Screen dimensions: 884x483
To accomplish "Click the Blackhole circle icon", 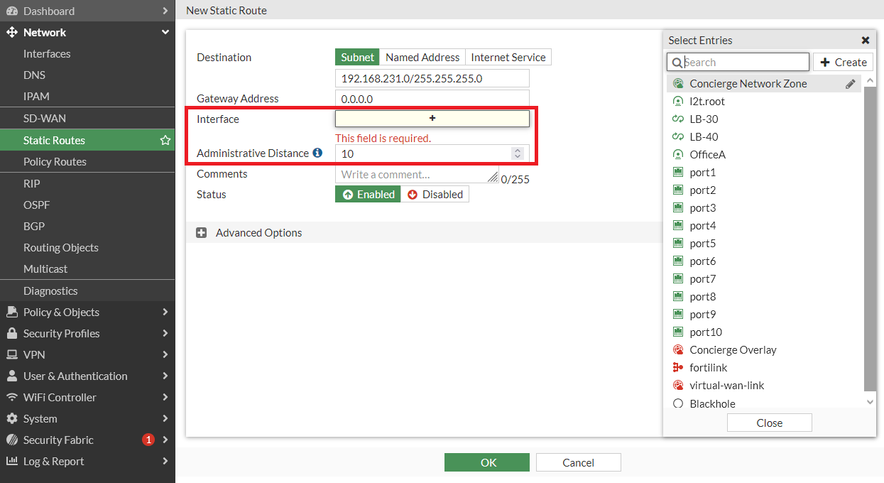I will click(x=678, y=404).
